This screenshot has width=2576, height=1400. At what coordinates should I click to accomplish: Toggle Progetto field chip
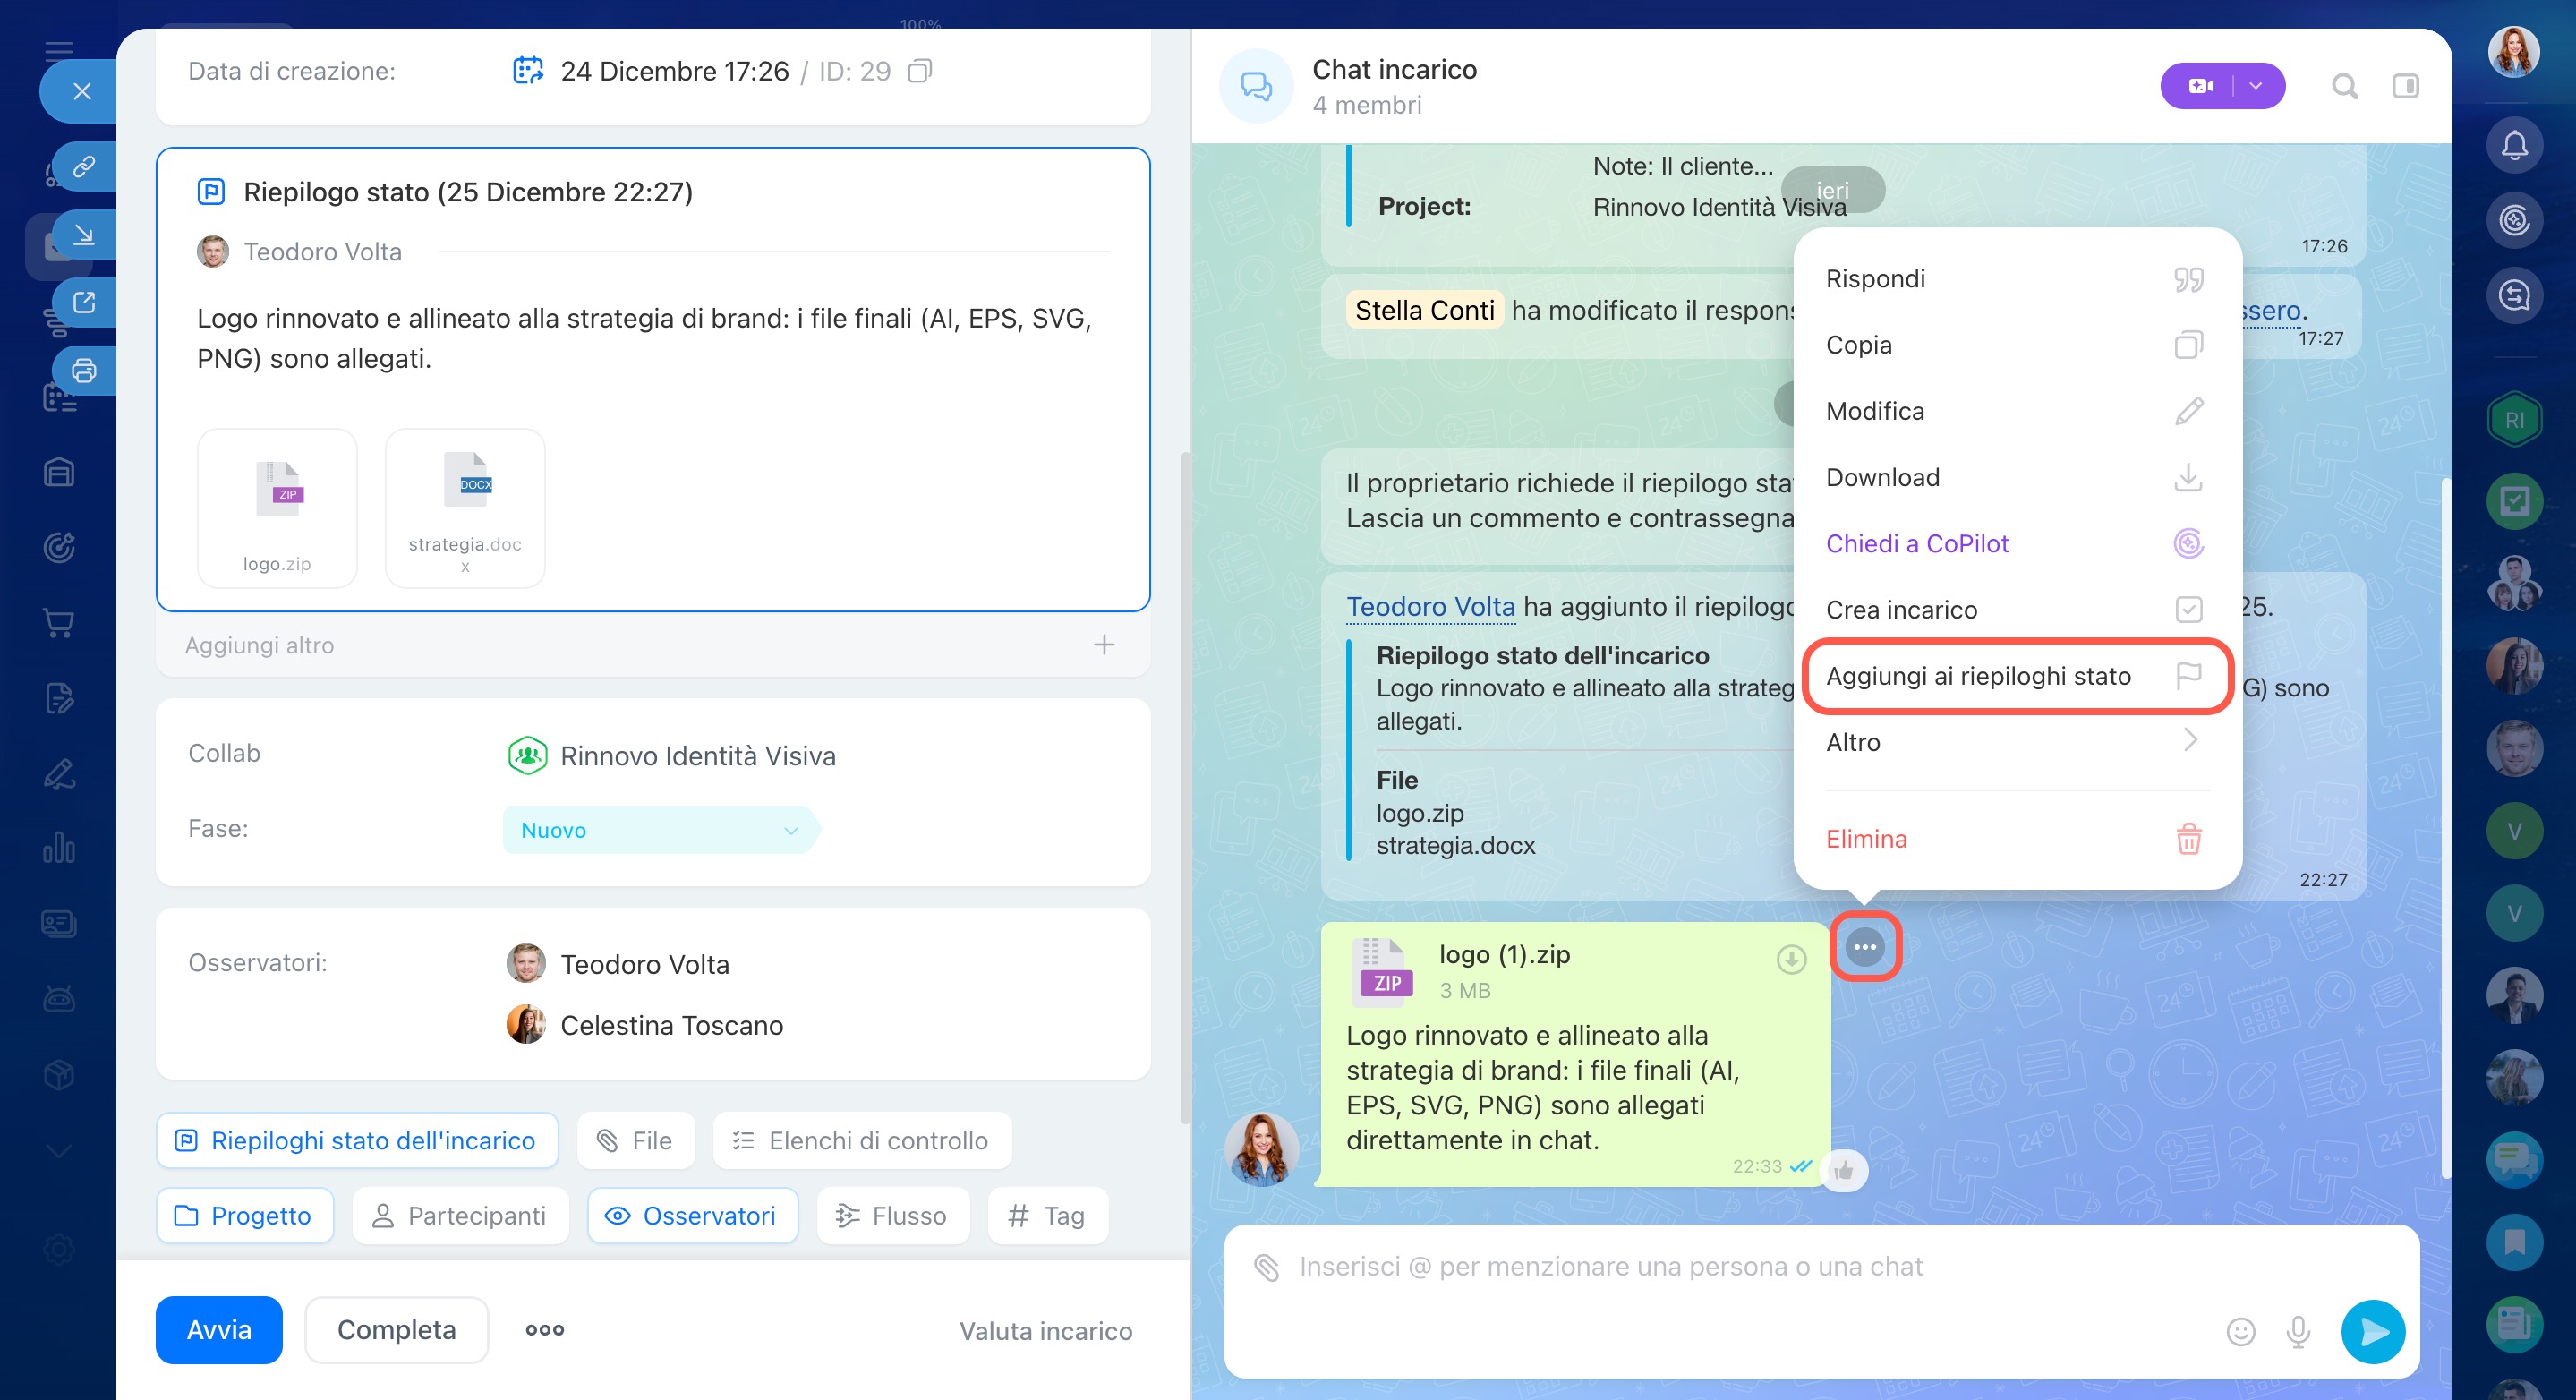[244, 1216]
